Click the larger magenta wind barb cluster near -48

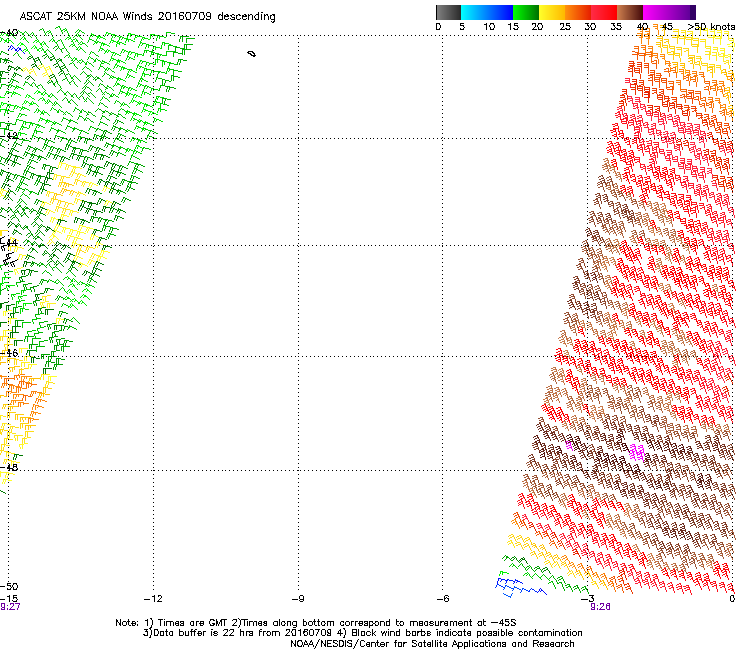click(637, 452)
